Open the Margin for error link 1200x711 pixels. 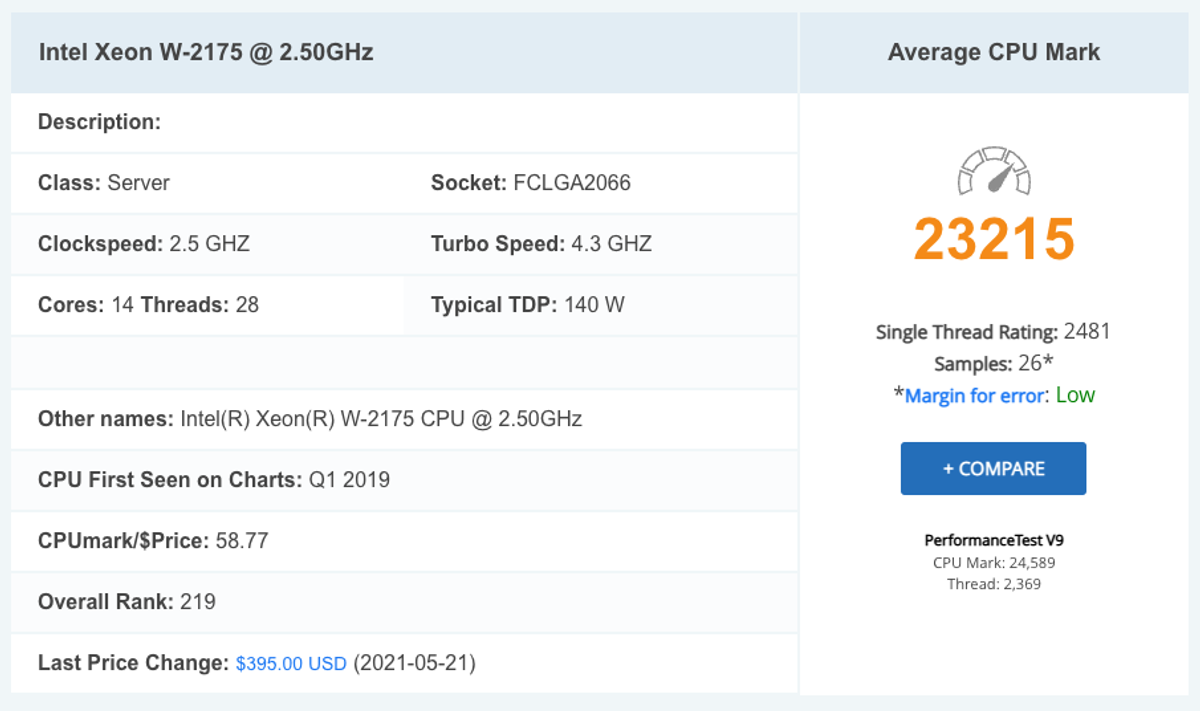click(x=973, y=396)
